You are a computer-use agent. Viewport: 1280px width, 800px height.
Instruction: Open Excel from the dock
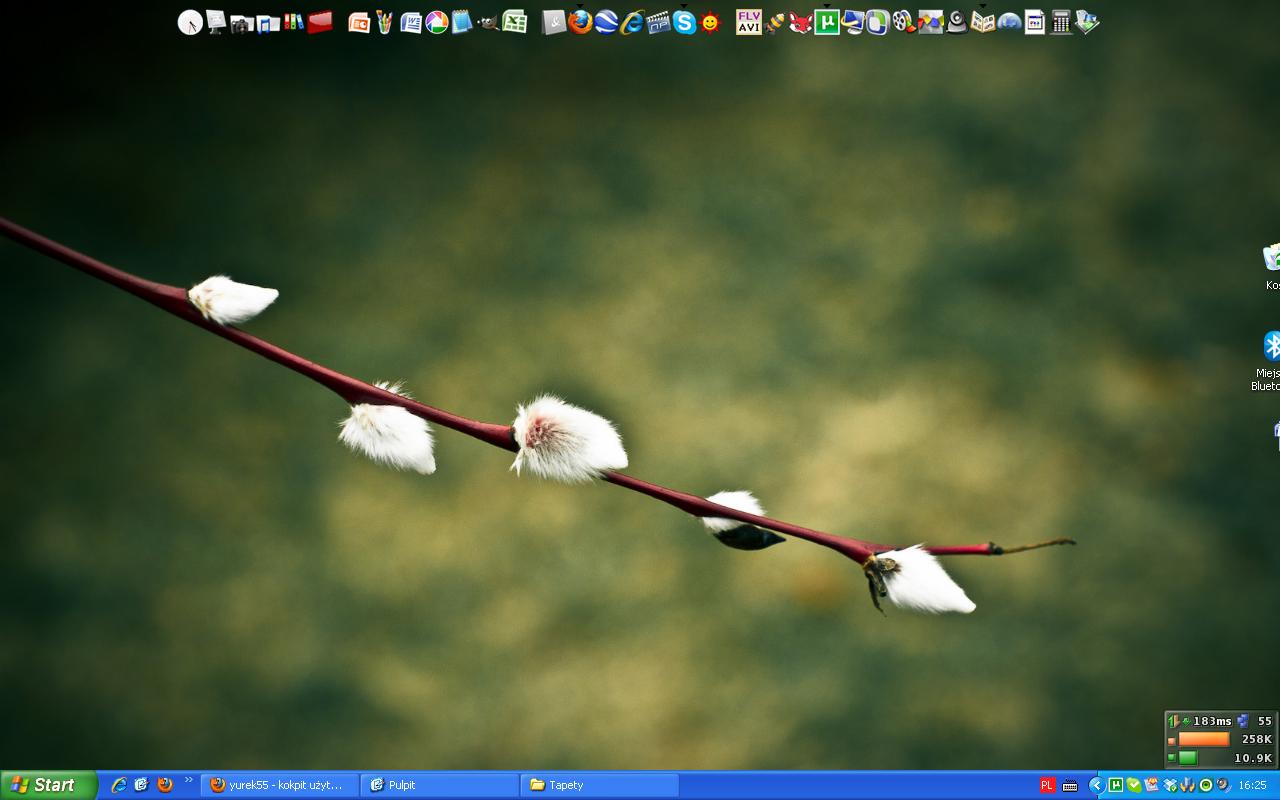[515, 22]
